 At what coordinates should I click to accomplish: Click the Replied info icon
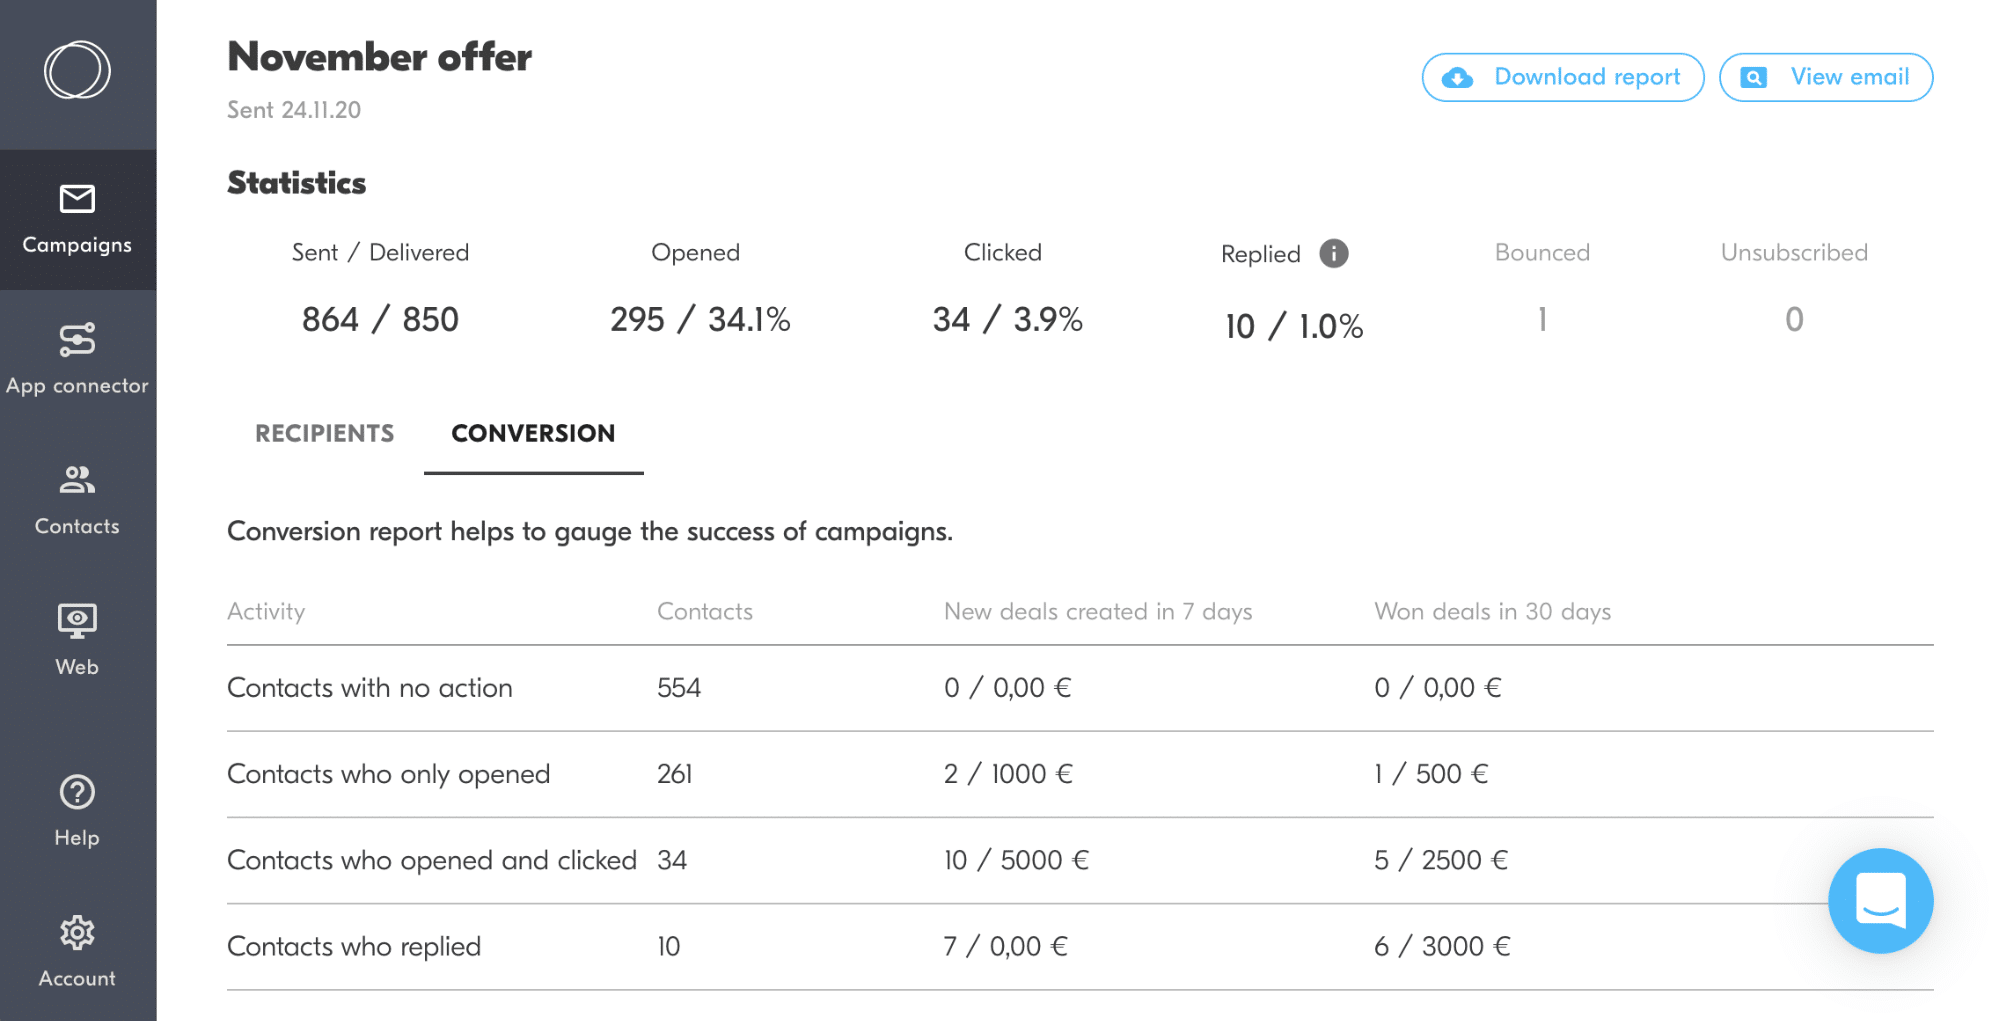tap(1333, 254)
